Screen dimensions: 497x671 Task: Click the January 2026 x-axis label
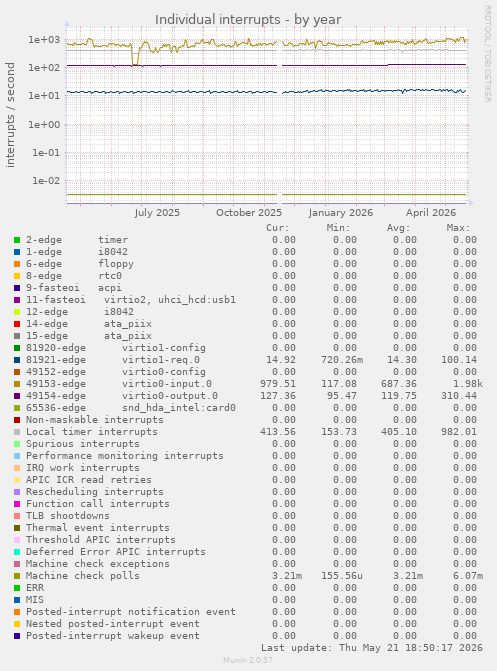click(x=340, y=213)
